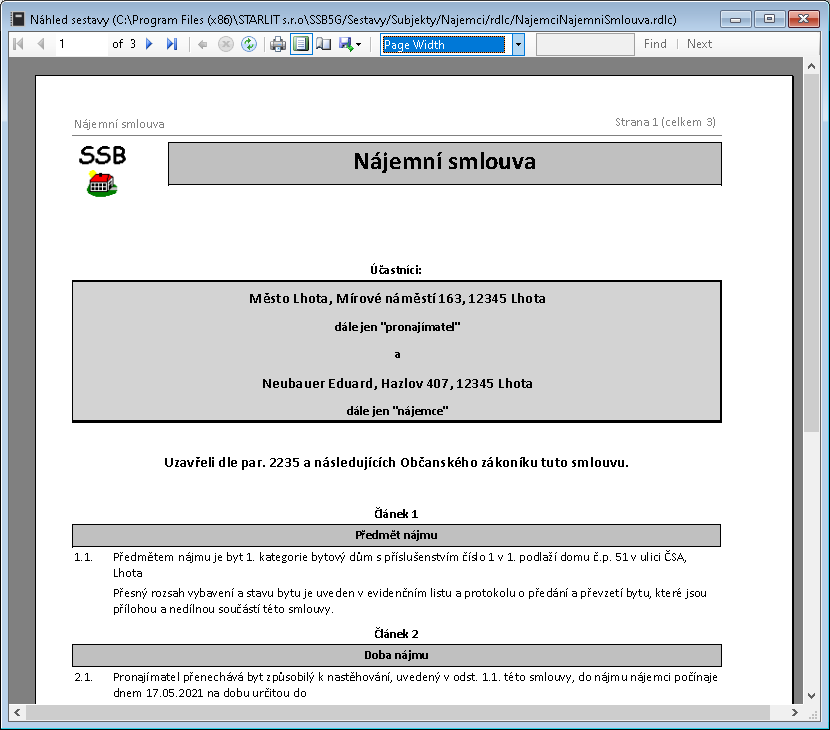The image size is (830, 730).
Task: Toggle print layout view mode
Action: pos(301,44)
